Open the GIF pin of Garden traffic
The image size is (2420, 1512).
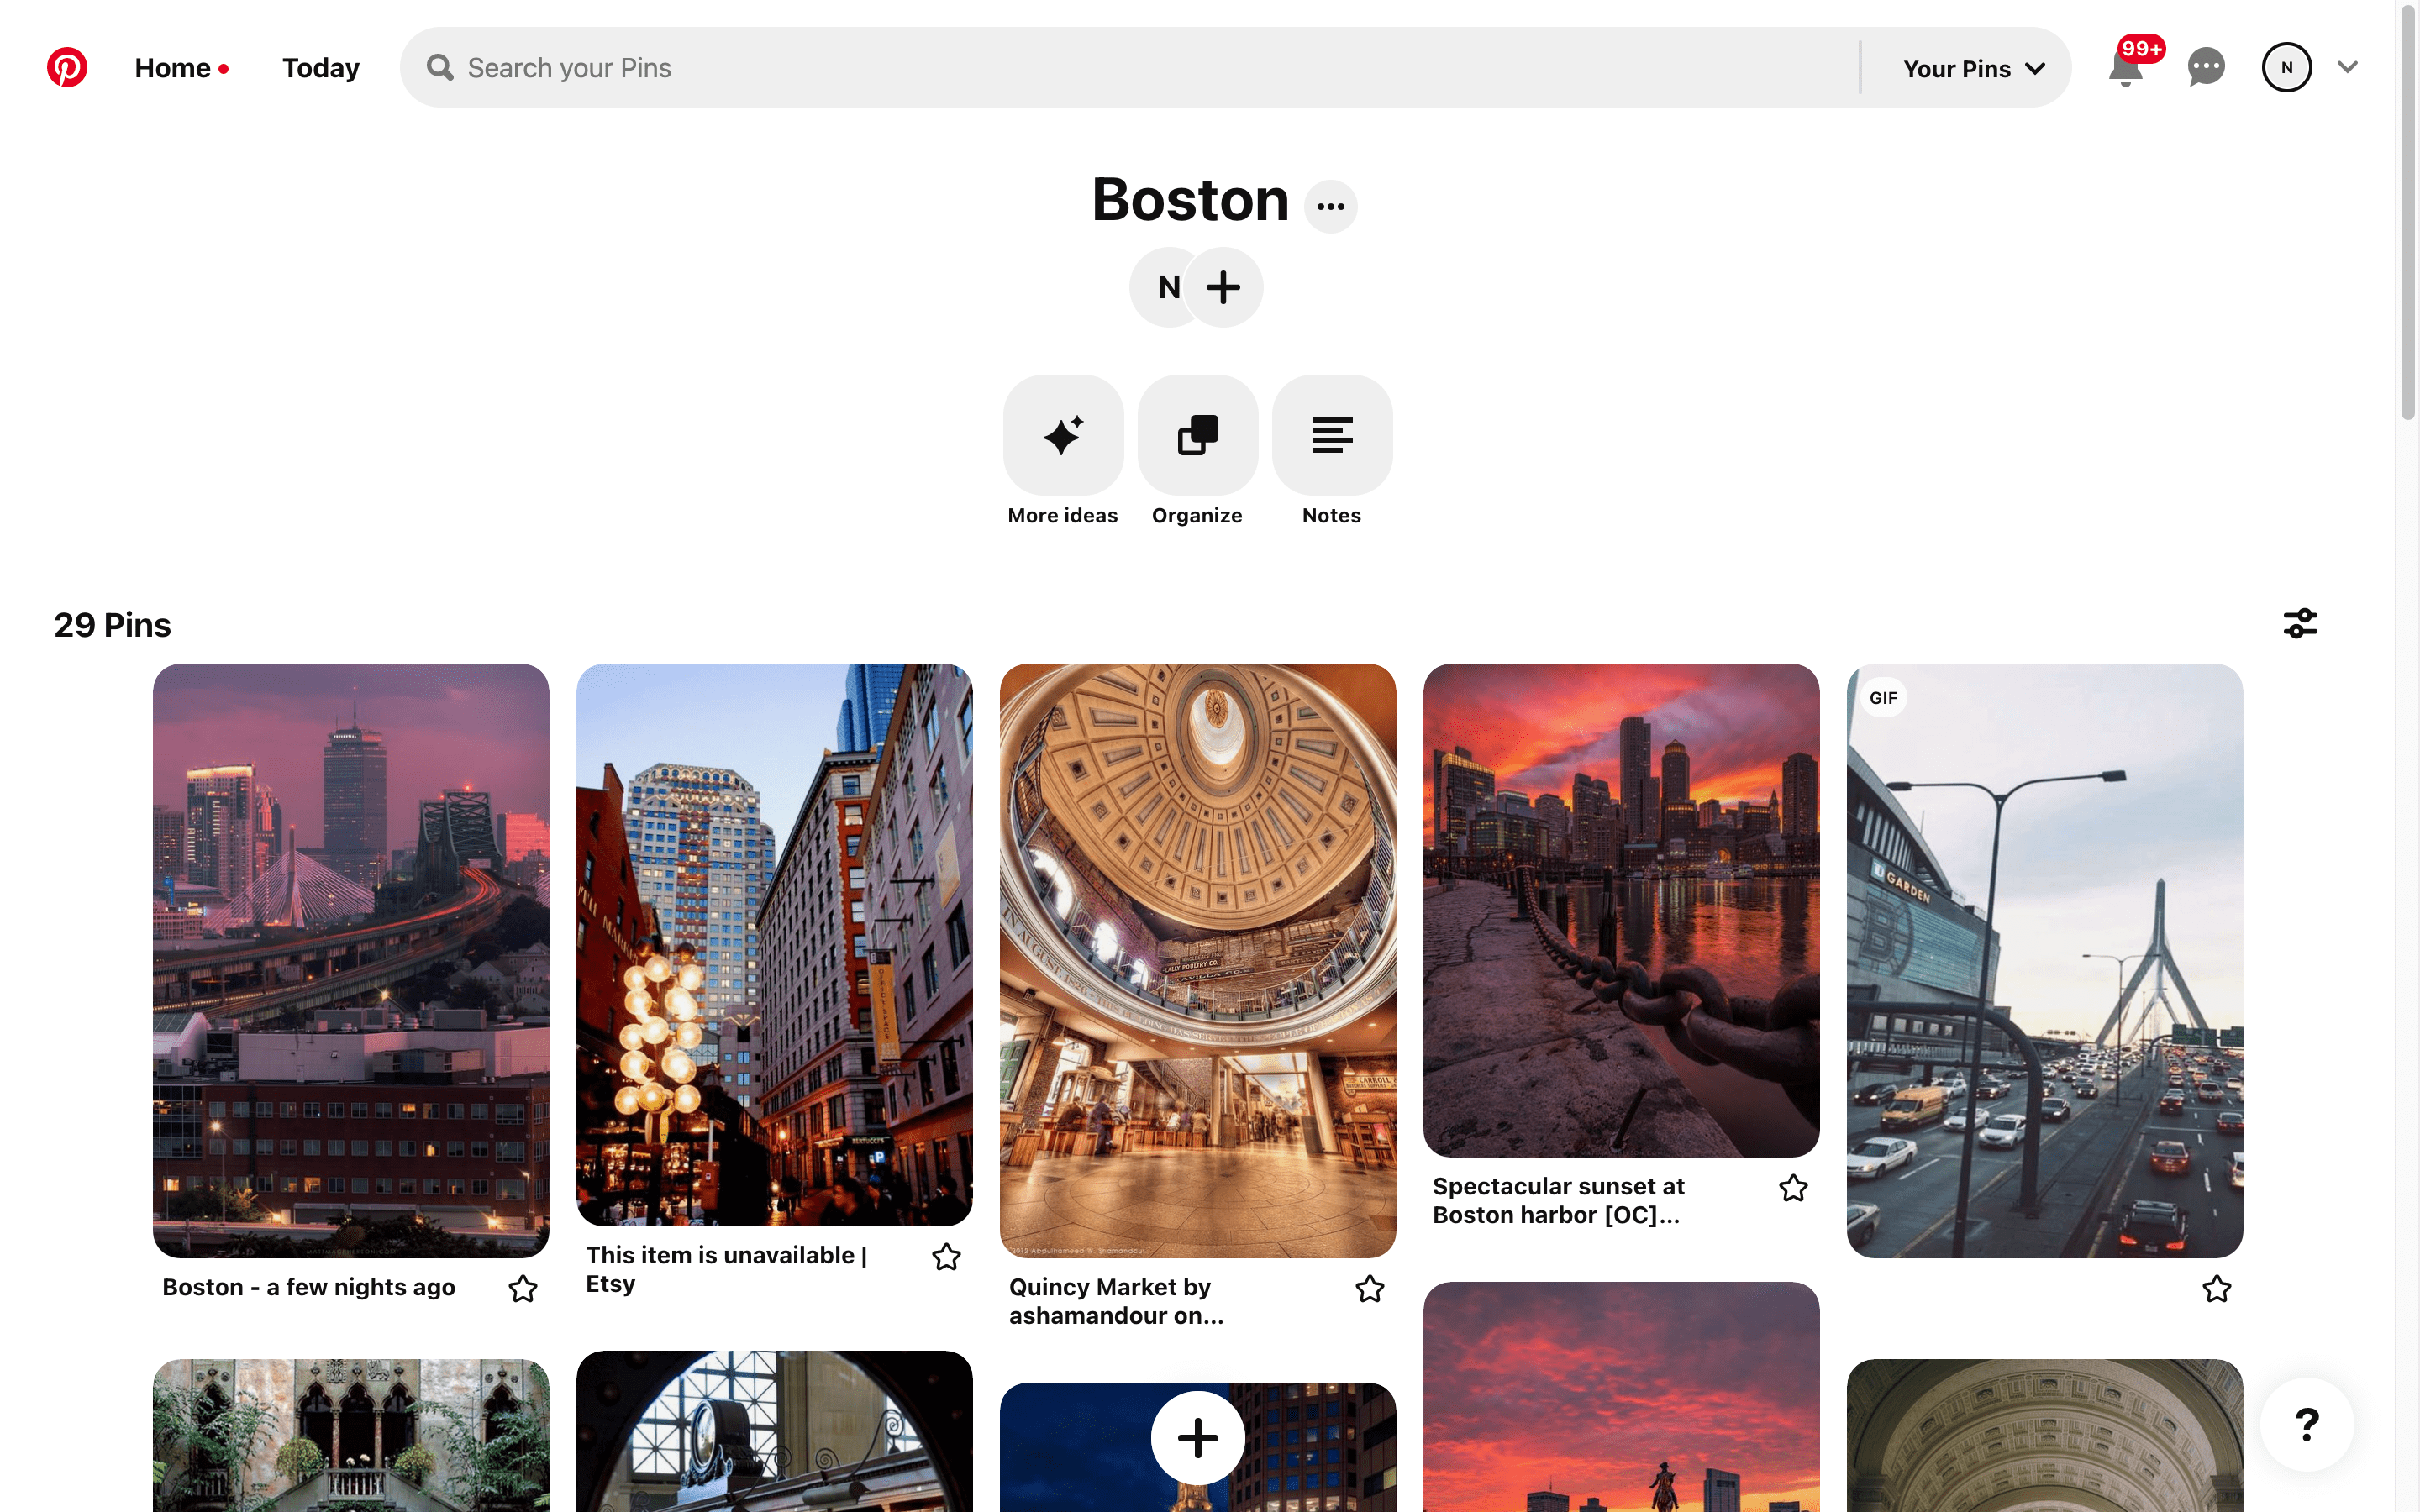pyautogui.click(x=2044, y=960)
